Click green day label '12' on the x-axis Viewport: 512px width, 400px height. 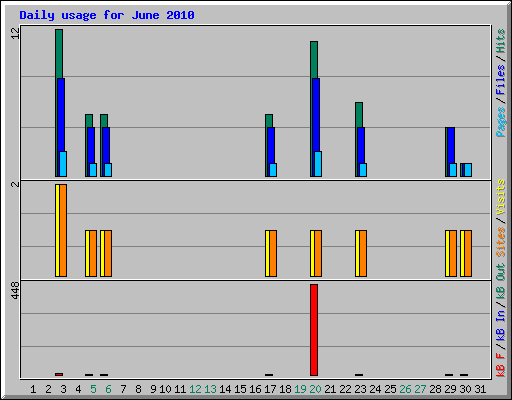click(x=195, y=389)
